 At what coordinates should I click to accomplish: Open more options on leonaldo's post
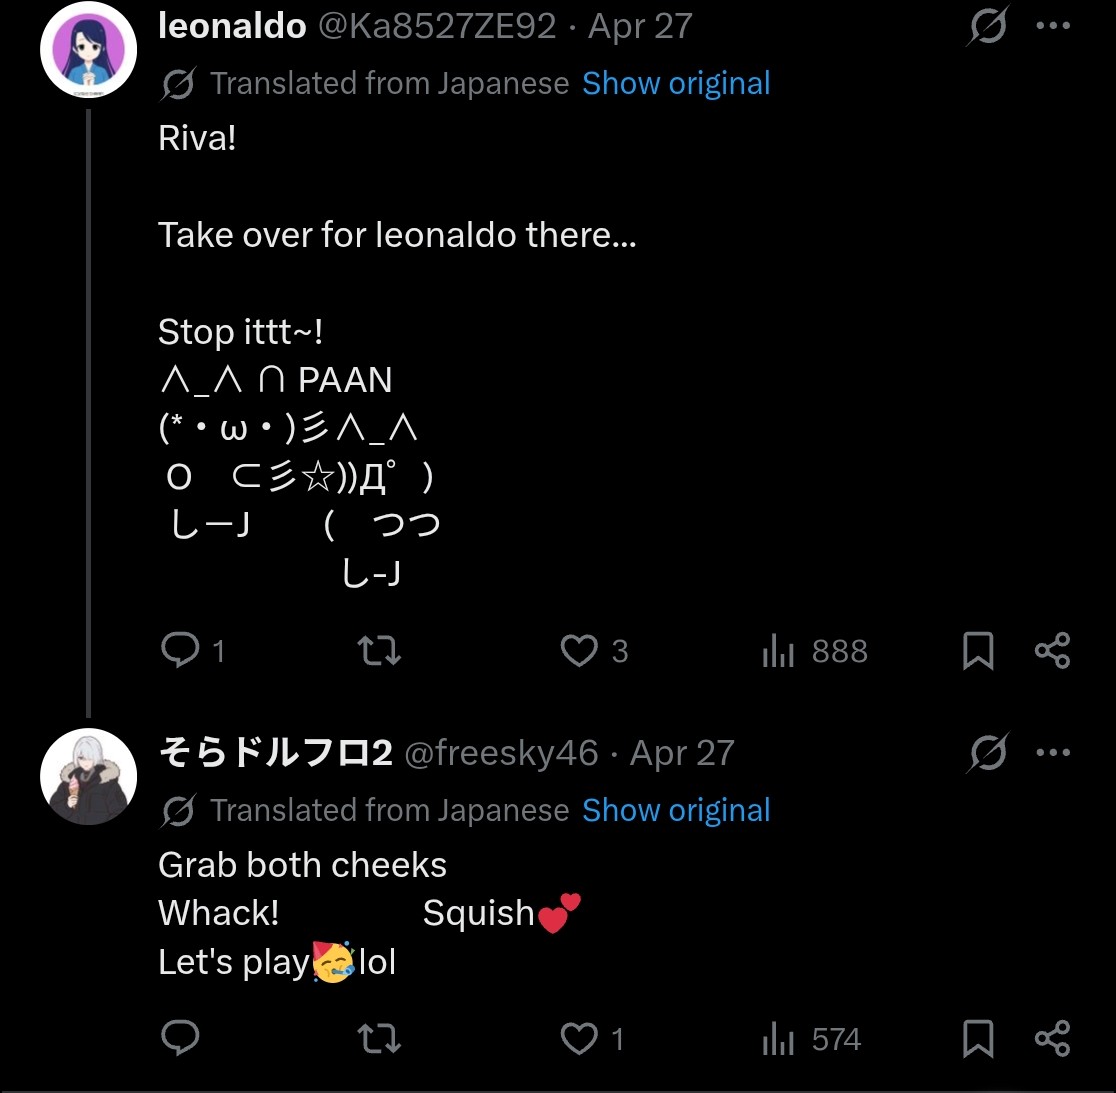[1053, 27]
